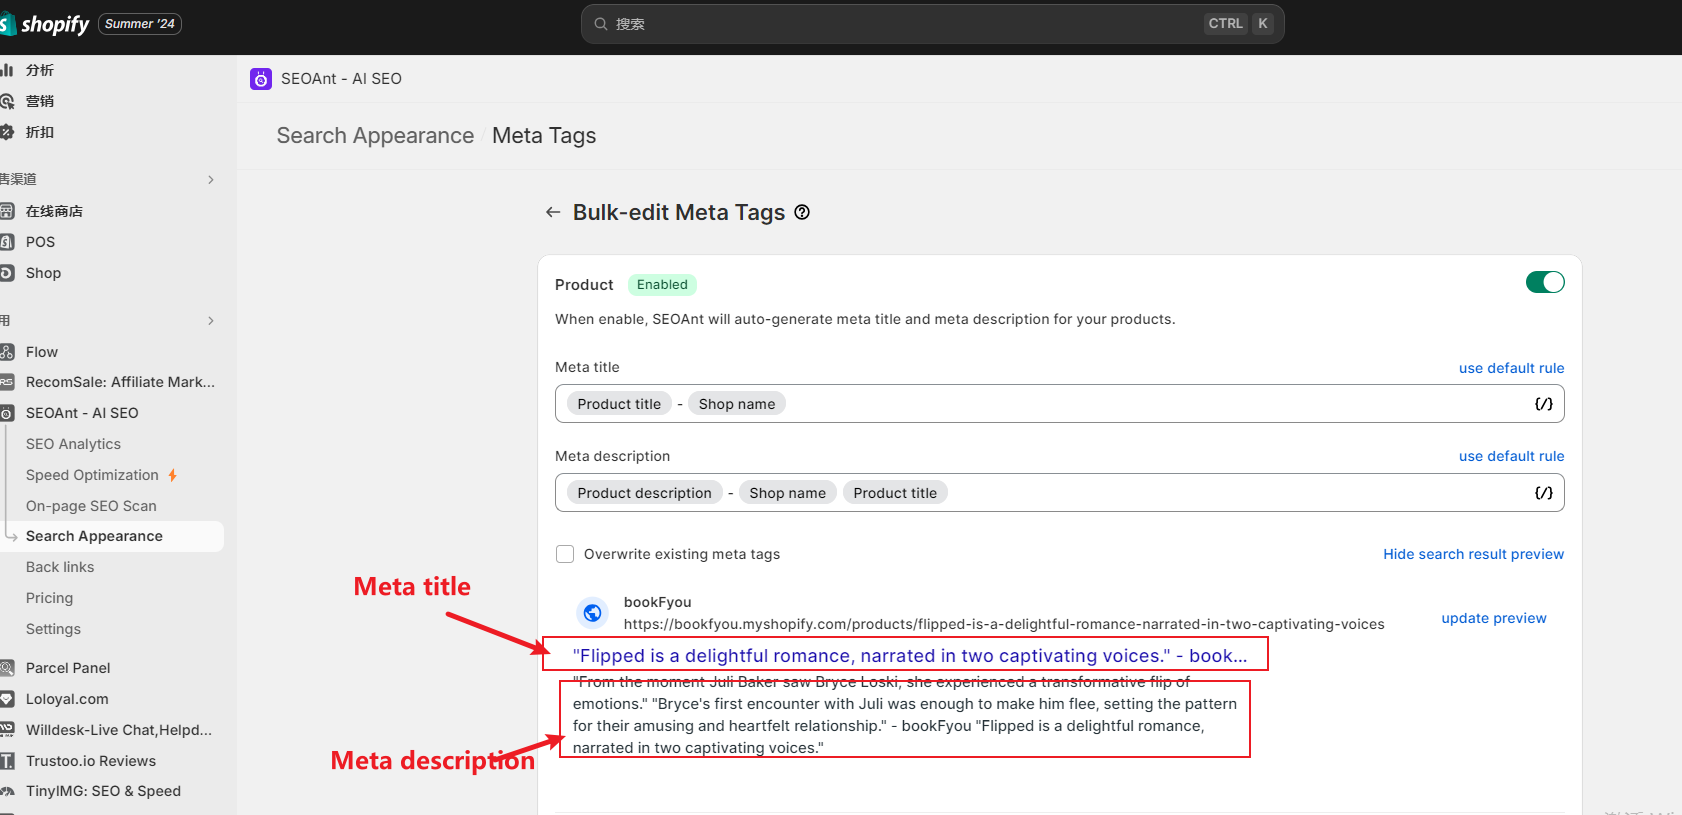Click the 营销 marketing icon
Viewport: 1682px width, 815px height.
pyautogui.click(x=7, y=101)
